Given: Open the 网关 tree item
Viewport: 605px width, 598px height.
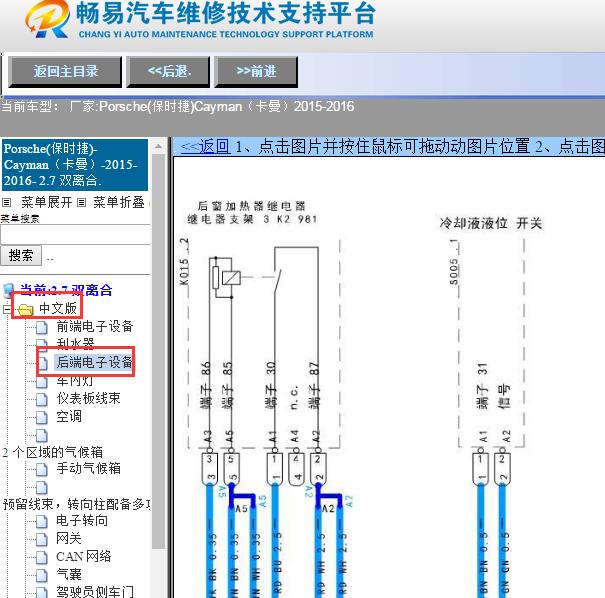Looking at the screenshot, I should pyautogui.click(x=69, y=538).
